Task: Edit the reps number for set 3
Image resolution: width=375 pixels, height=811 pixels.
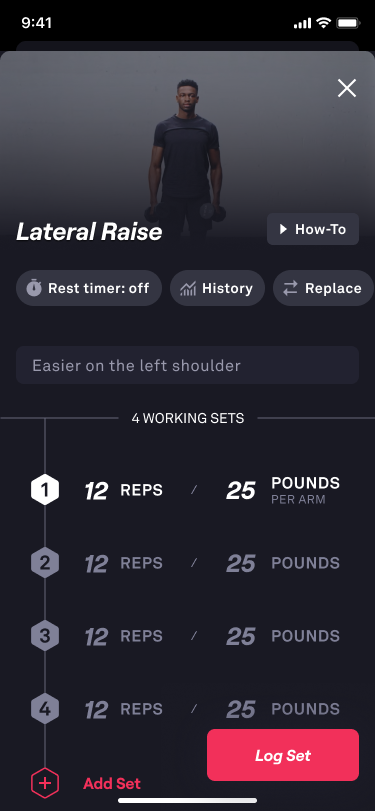Action: [x=97, y=637]
